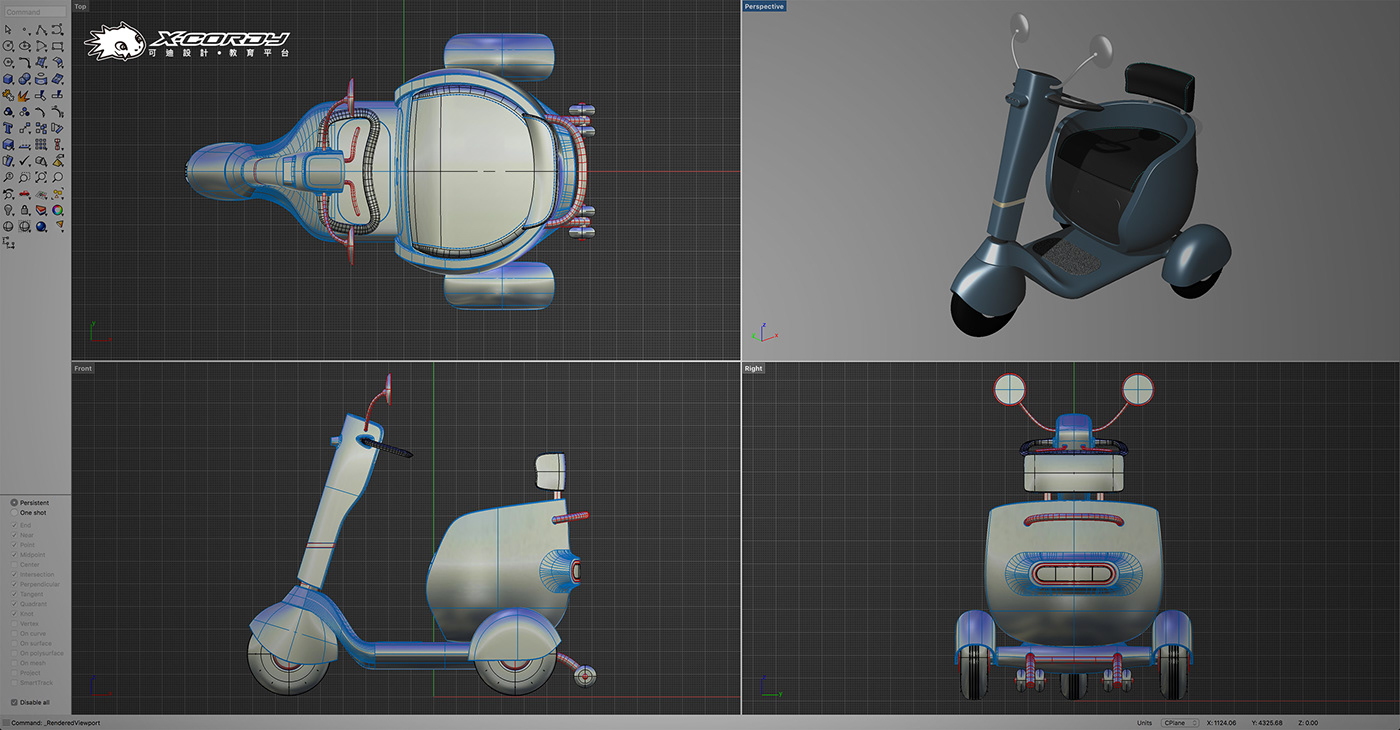1400x730 pixels.
Task: Switch osnap mode to One shot
Action: [14, 513]
